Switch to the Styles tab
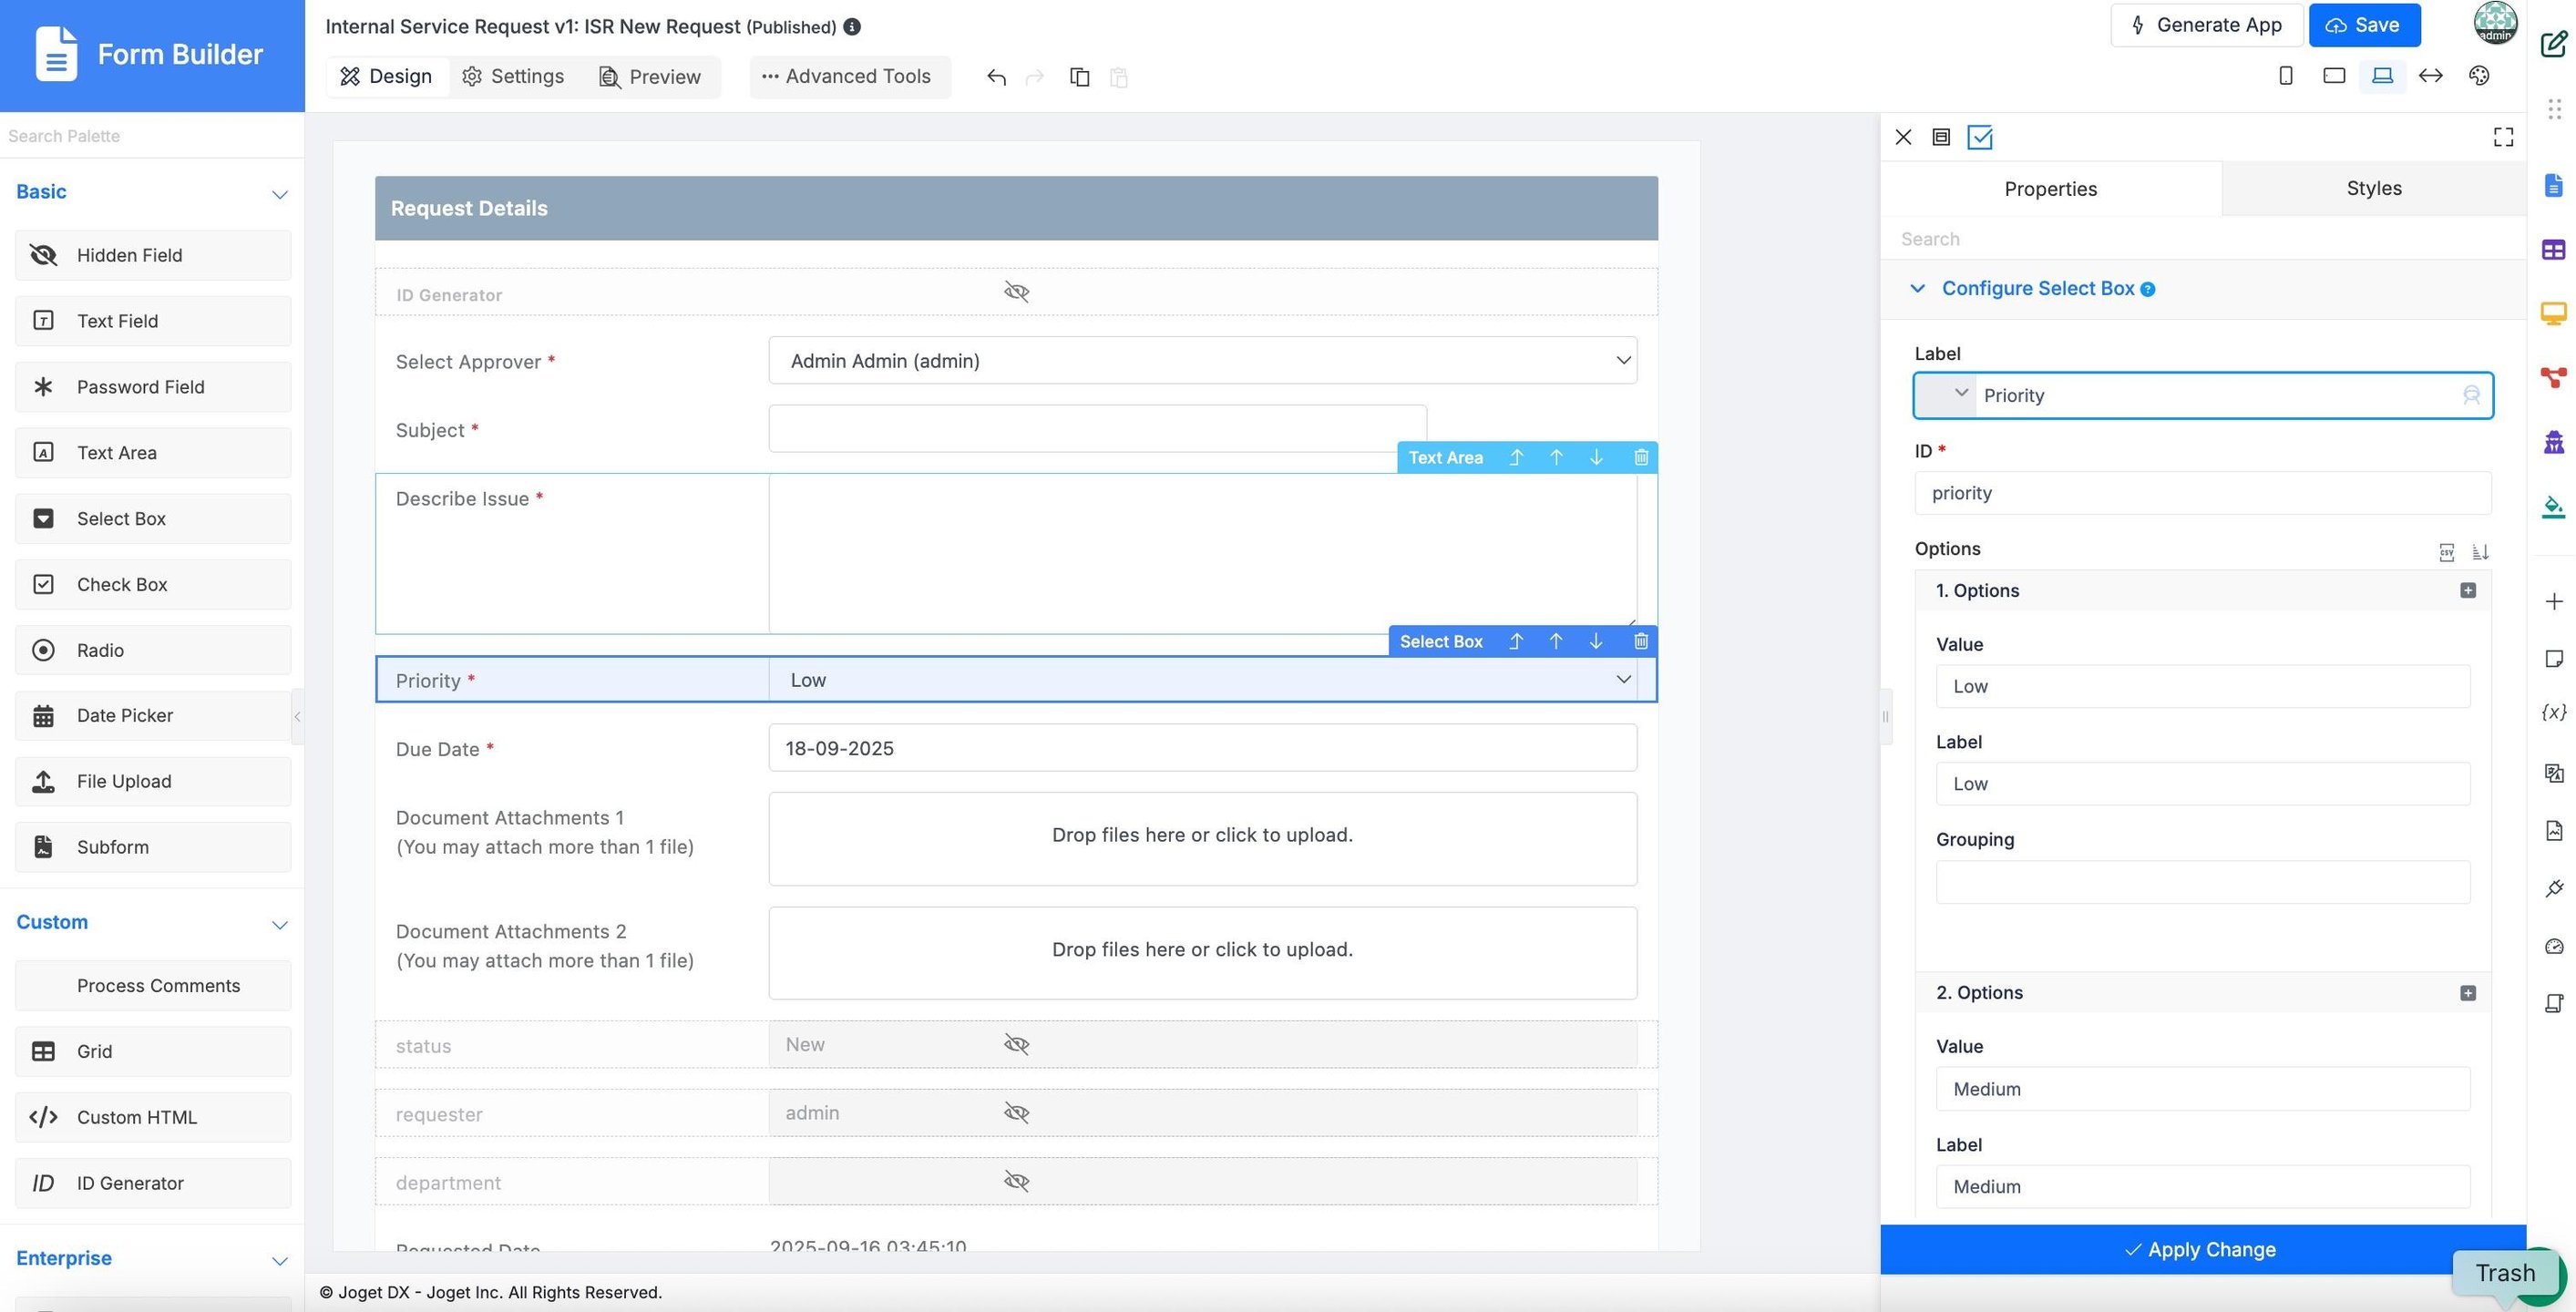The height and width of the screenshot is (1312, 2576). pos(2373,189)
